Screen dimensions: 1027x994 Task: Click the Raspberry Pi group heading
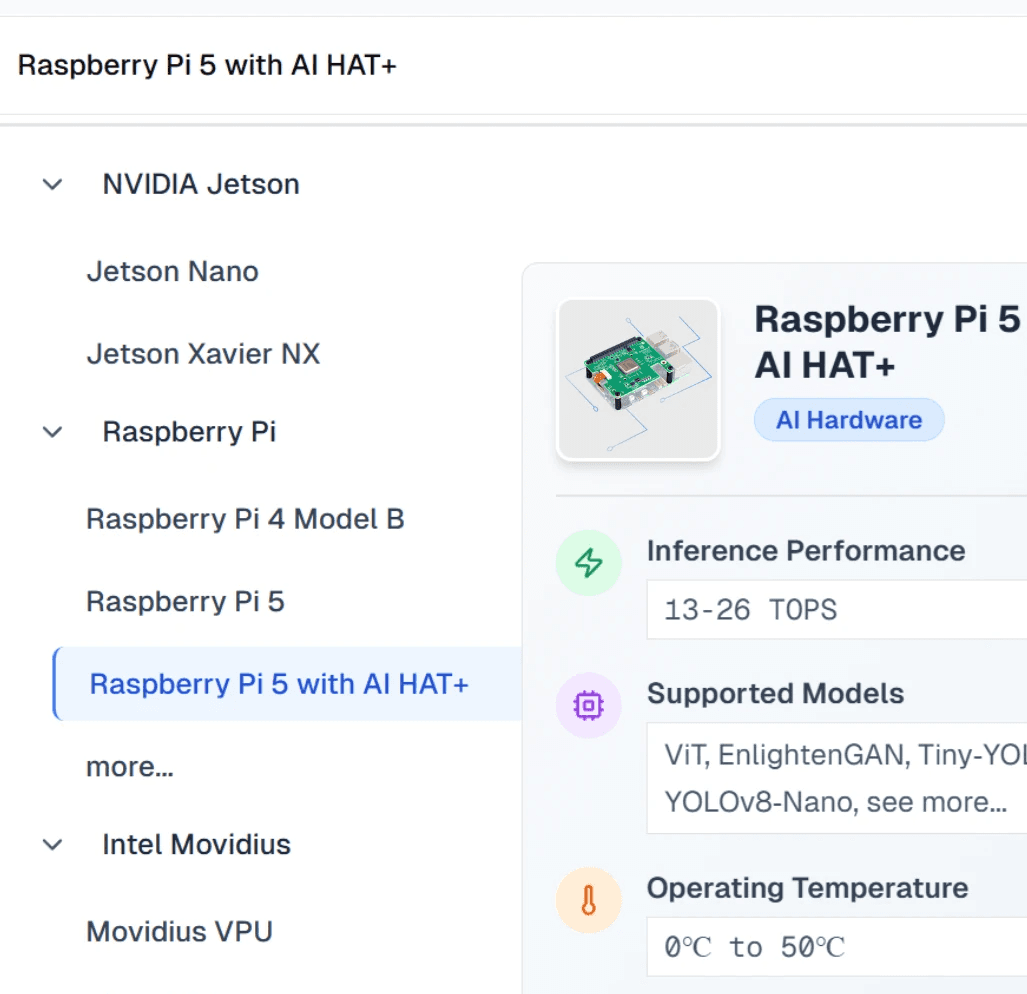click(x=189, y=432)
